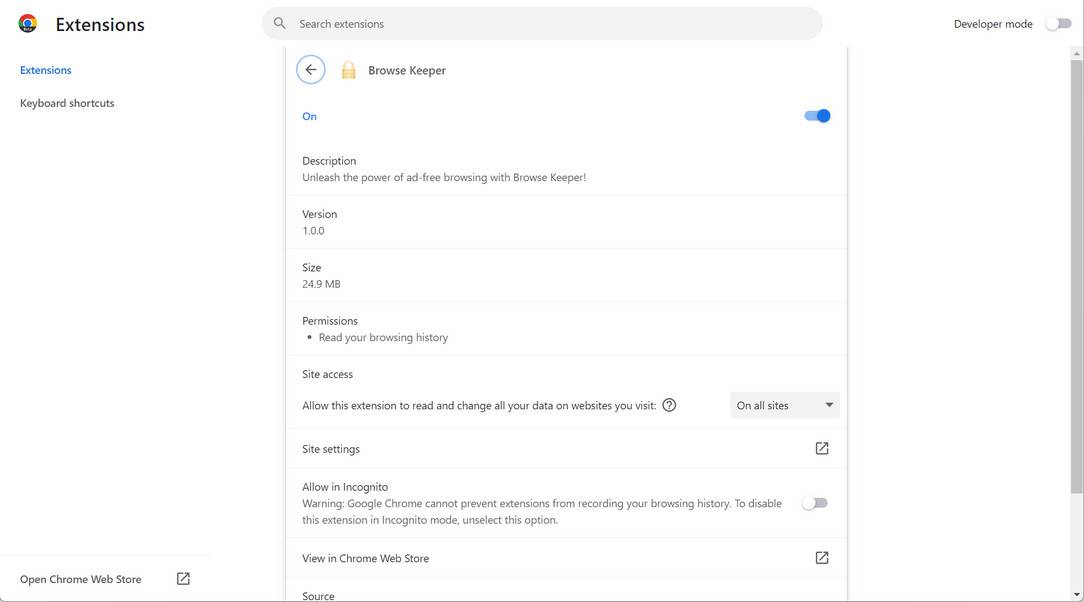Toggle Developer mode on
1084x602 pixels.
click(x=1058, y=24)
